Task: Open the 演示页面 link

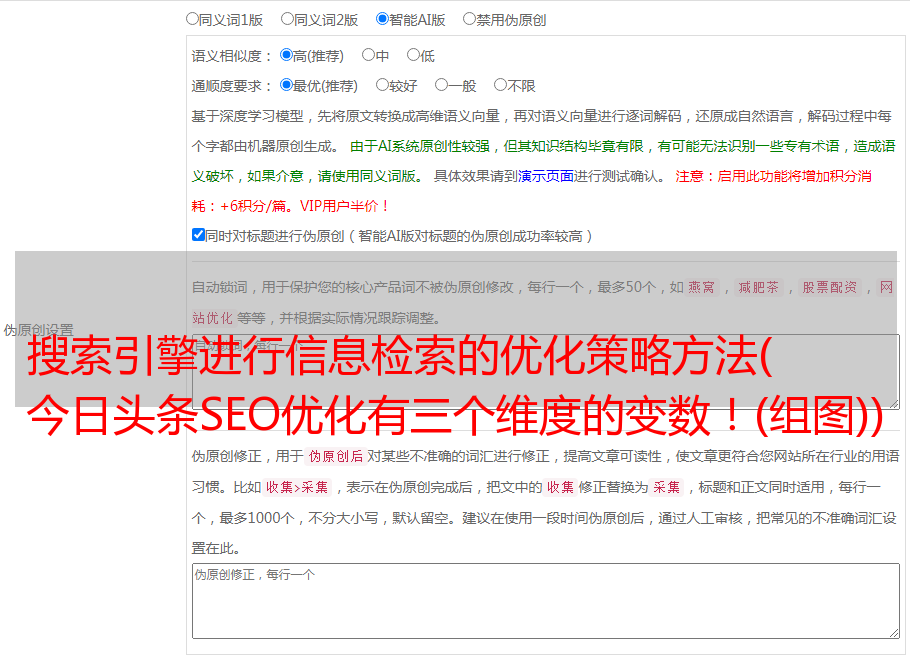Action: [546, 176]
